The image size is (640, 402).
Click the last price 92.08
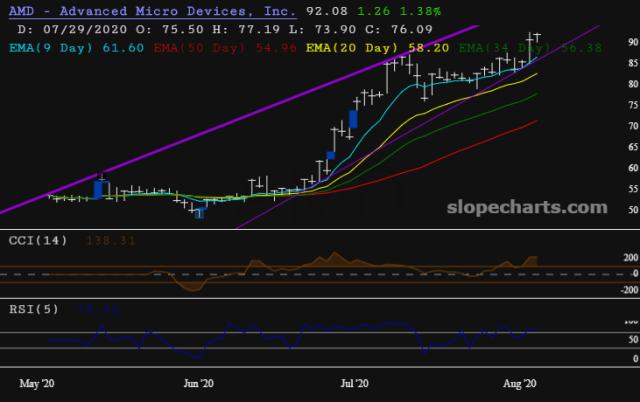pyautogui.click(x=327, y=11)
